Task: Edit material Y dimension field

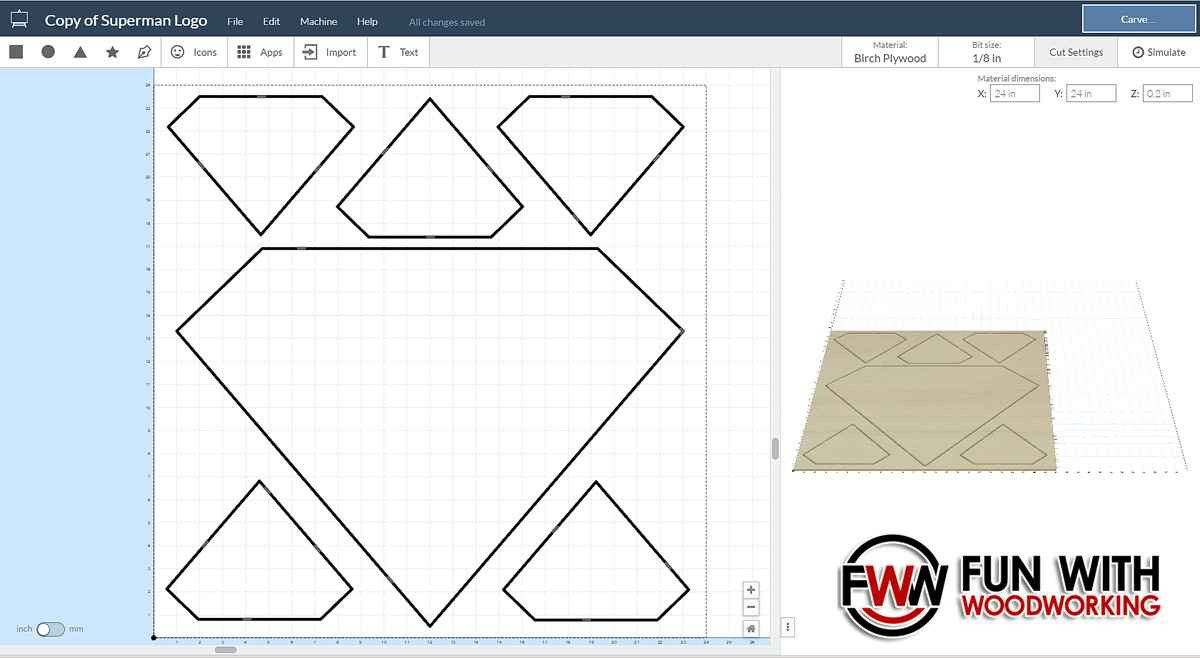Action: coord(1092,93)
